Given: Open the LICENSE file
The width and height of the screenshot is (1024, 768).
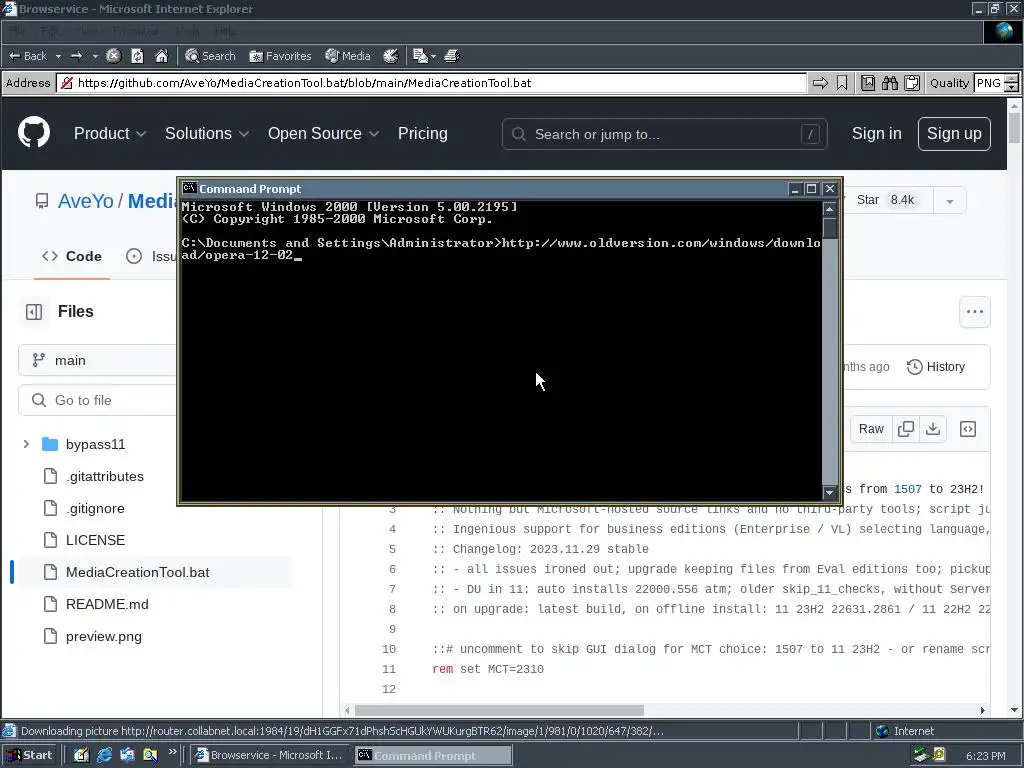Looking at the screenshot, I should (x=95, y=540).
